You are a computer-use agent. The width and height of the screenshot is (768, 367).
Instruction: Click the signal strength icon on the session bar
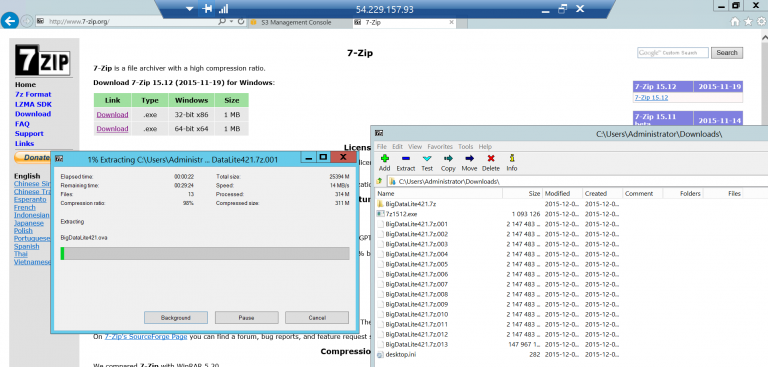click(x=223, y=9)
